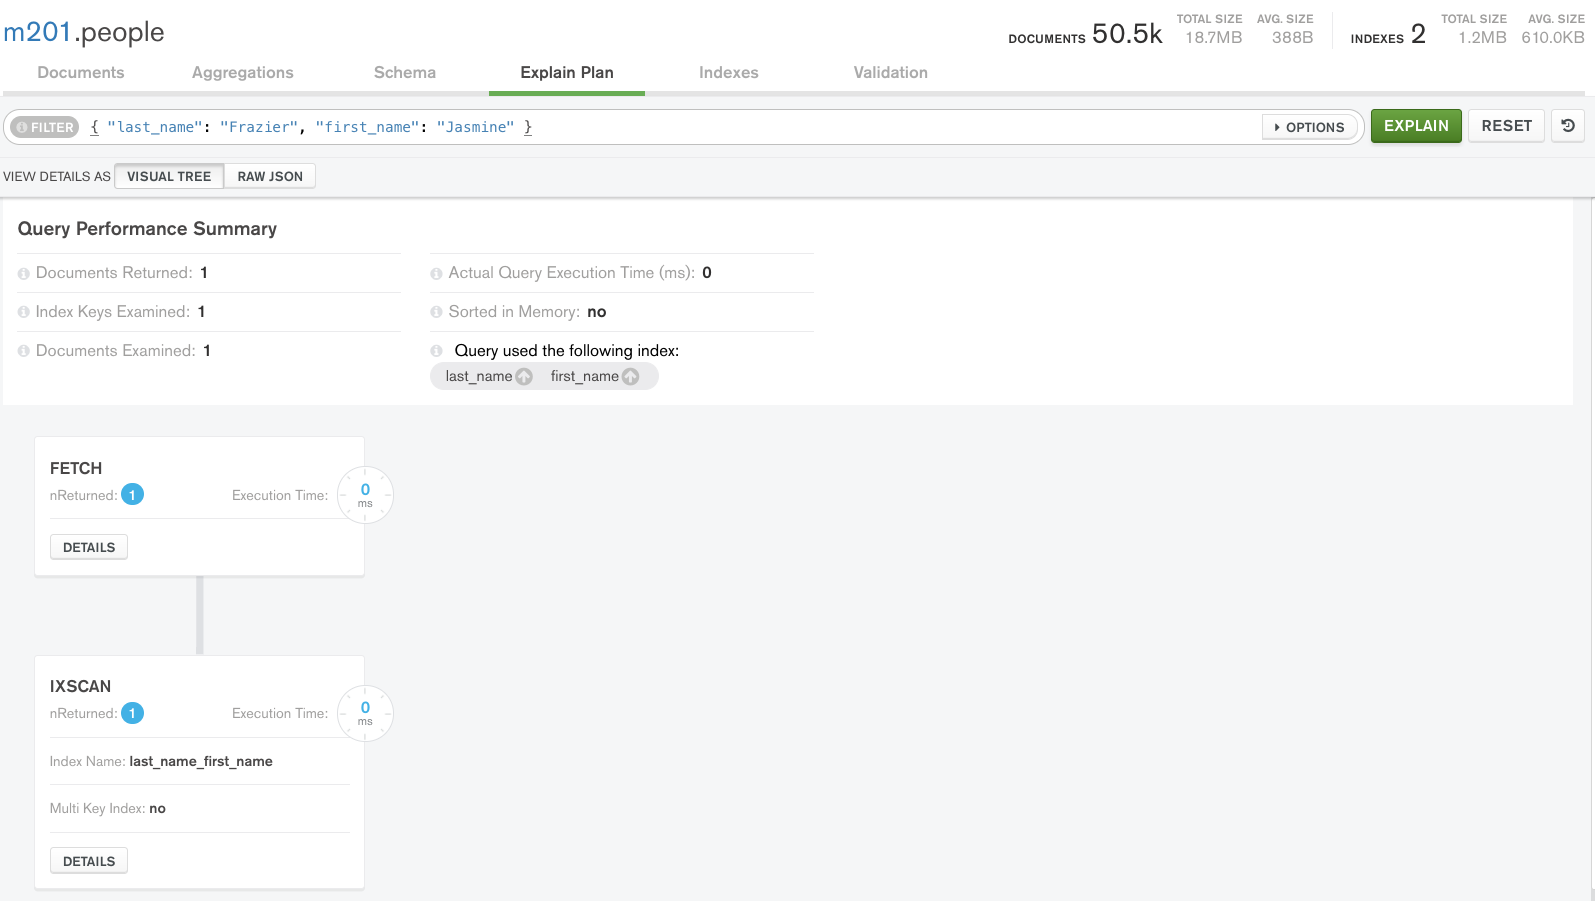Click the RESET button

[1507, 126]
